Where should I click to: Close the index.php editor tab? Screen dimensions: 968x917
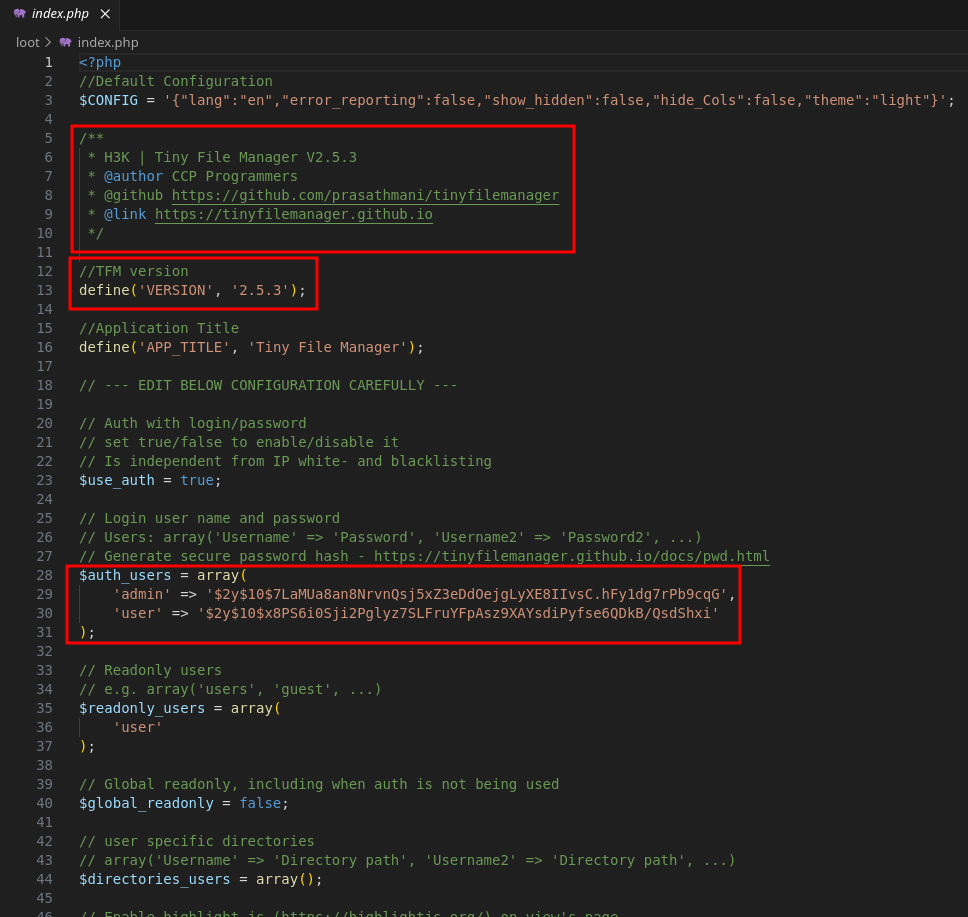click(105, 14)
